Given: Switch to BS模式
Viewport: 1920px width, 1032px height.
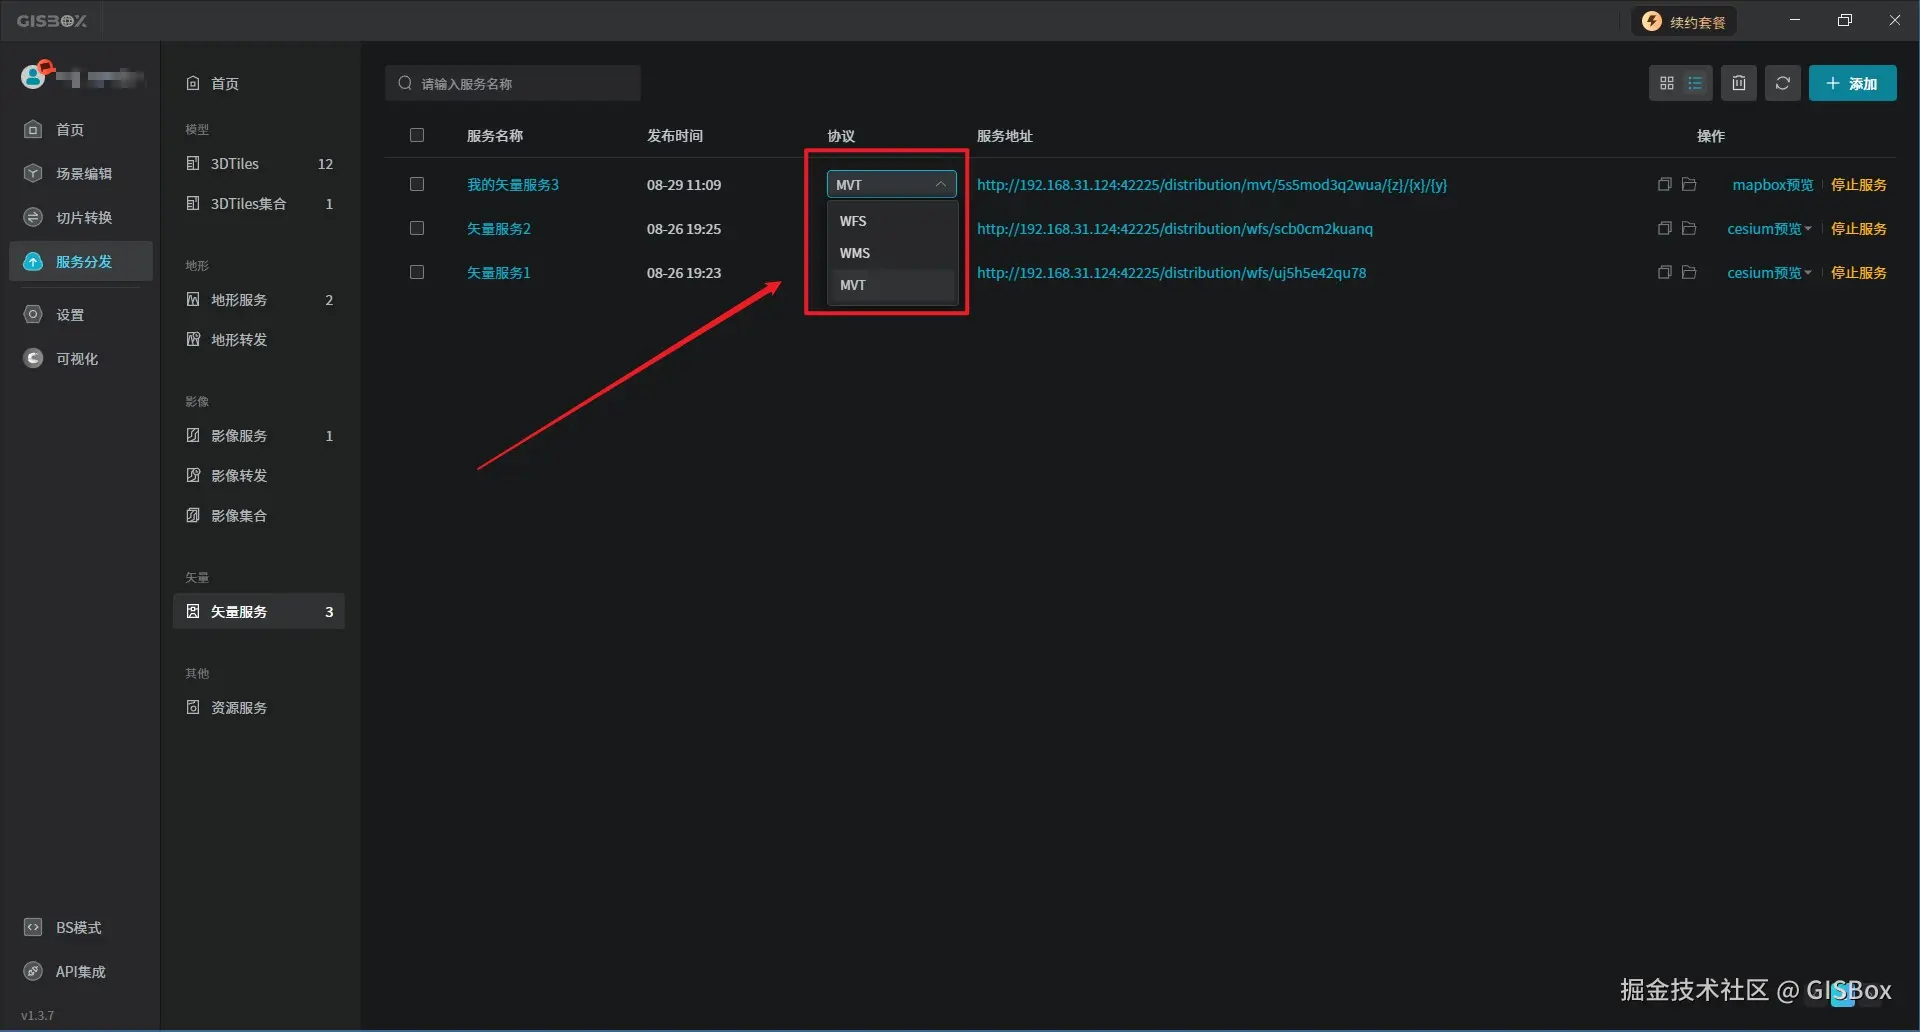Looking at the screenshot, I should tap(81, 928).
